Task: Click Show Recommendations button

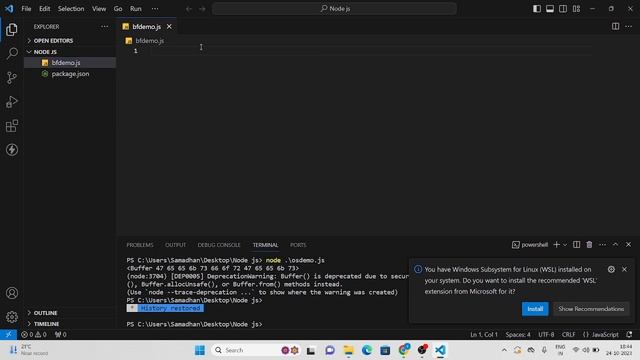Action: [x=591, y=309]
